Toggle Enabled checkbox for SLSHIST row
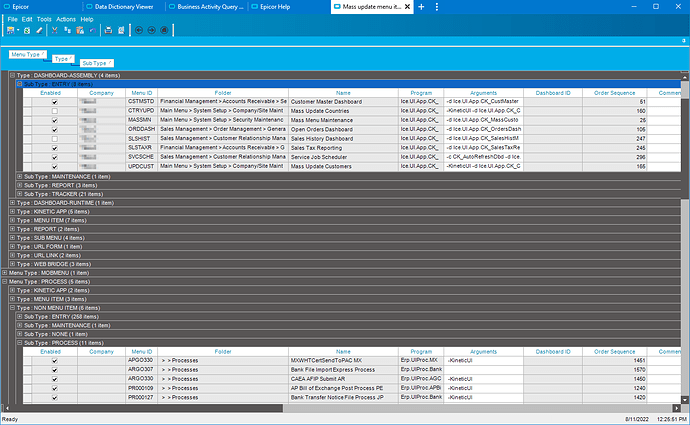This screenshot has width=690, height=425. (55, 139)
